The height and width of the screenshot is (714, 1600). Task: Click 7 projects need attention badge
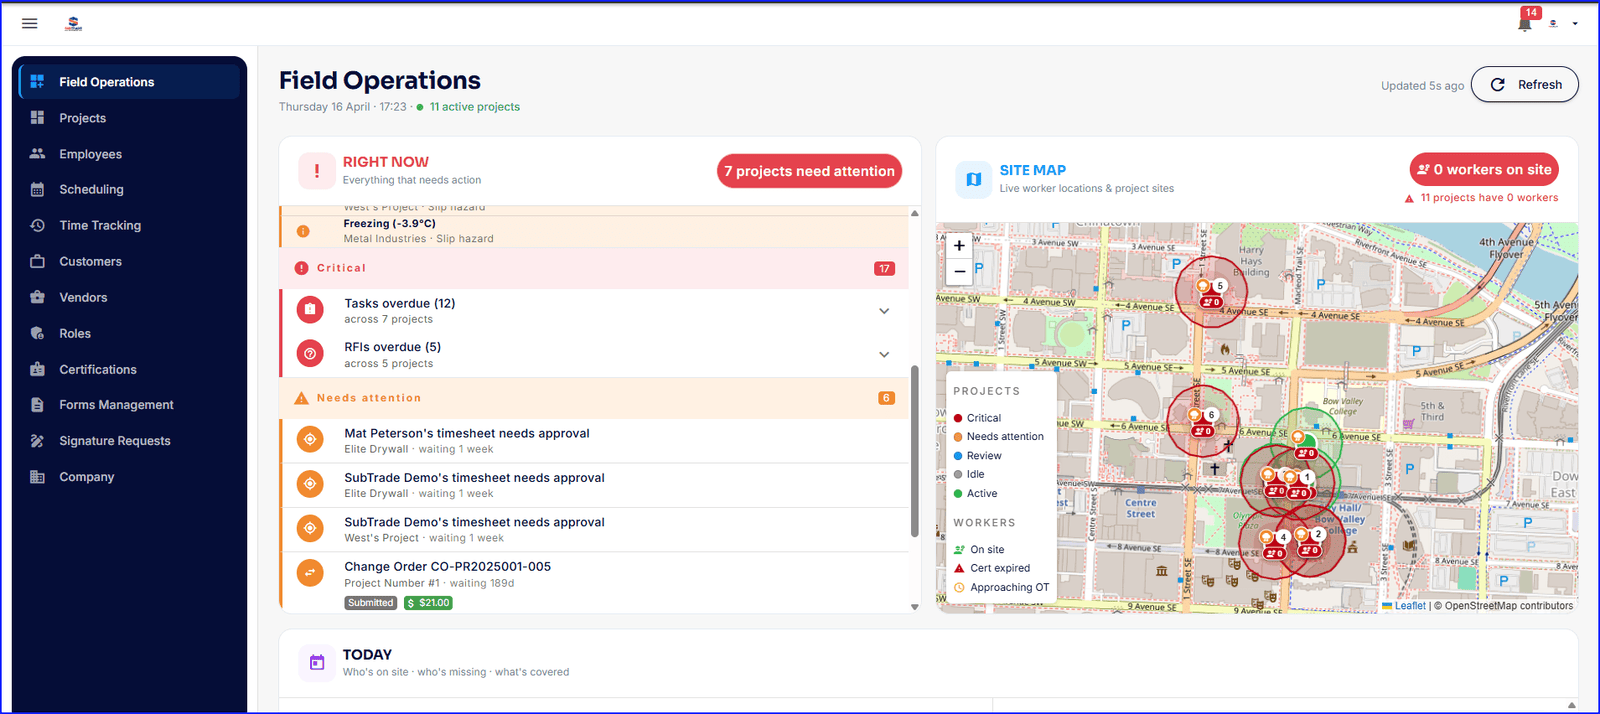[x=809, y=171]
